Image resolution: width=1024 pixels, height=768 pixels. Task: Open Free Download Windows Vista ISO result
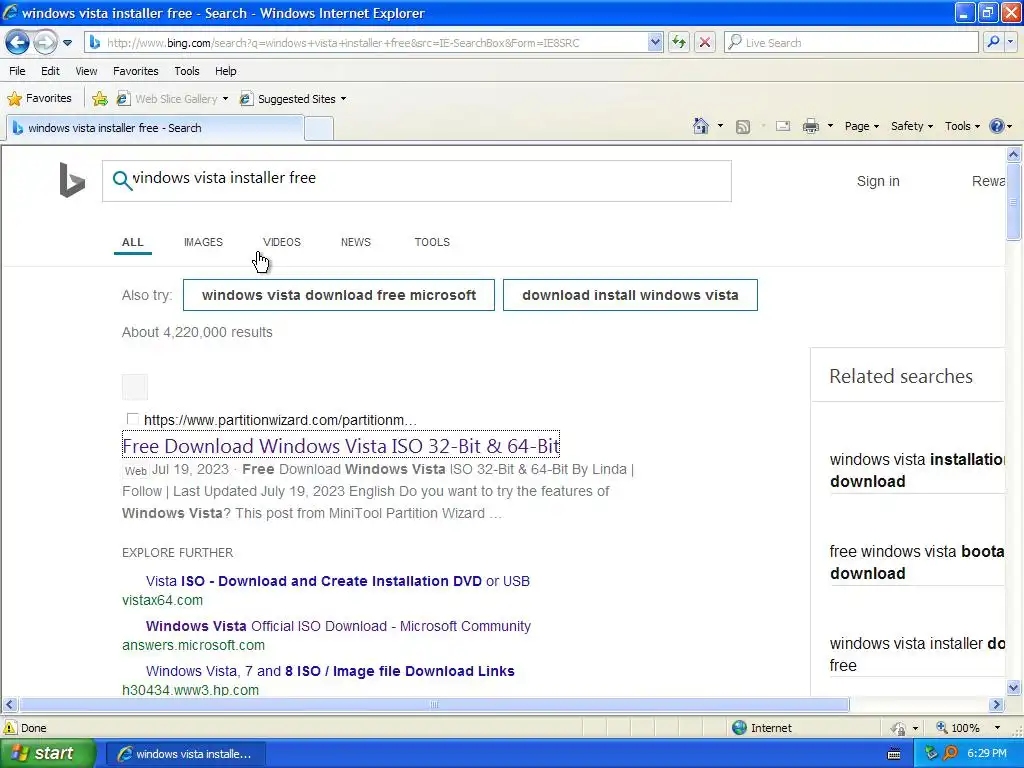point(341,445)
